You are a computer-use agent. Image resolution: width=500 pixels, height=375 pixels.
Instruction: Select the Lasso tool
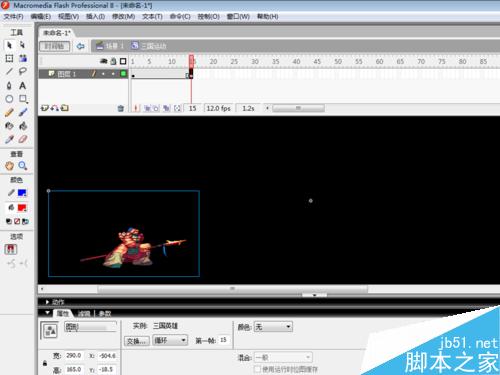[23, 71]
